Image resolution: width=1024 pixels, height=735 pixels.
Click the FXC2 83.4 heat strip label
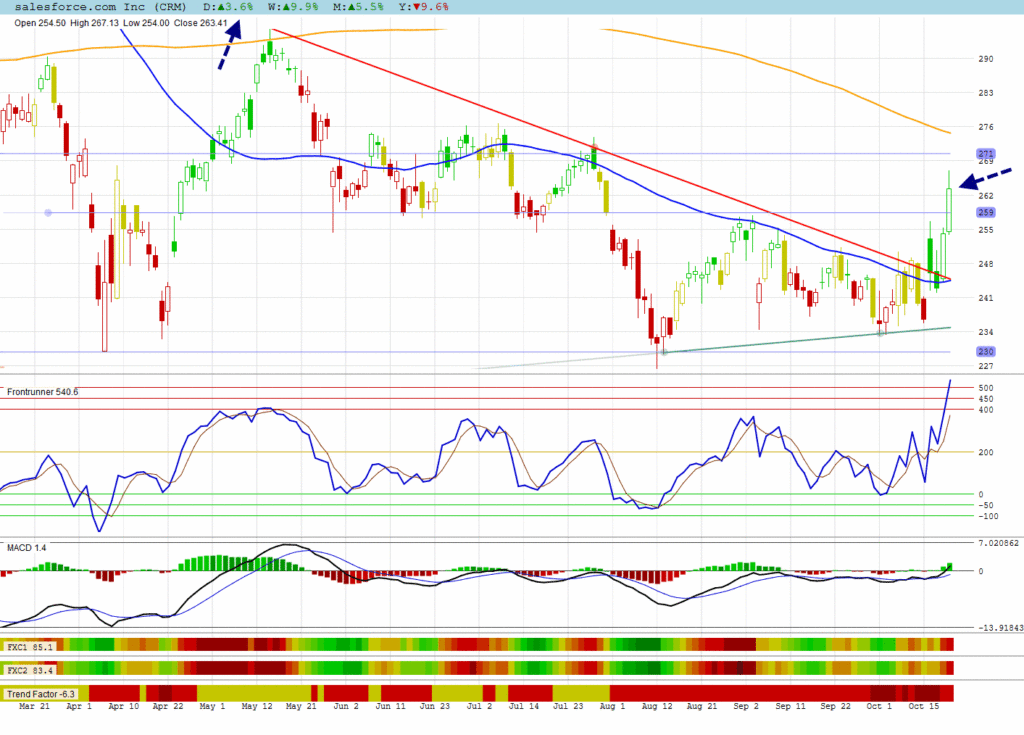(30, 669)
